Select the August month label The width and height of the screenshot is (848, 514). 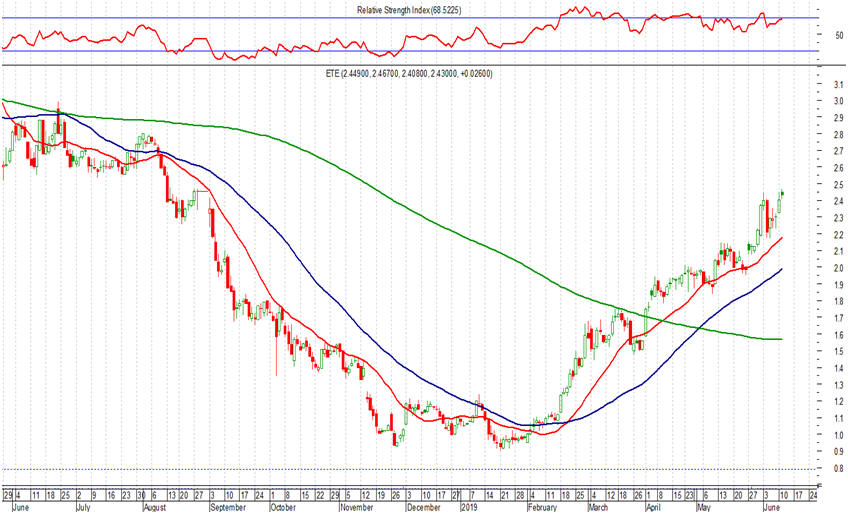point(155,508)
